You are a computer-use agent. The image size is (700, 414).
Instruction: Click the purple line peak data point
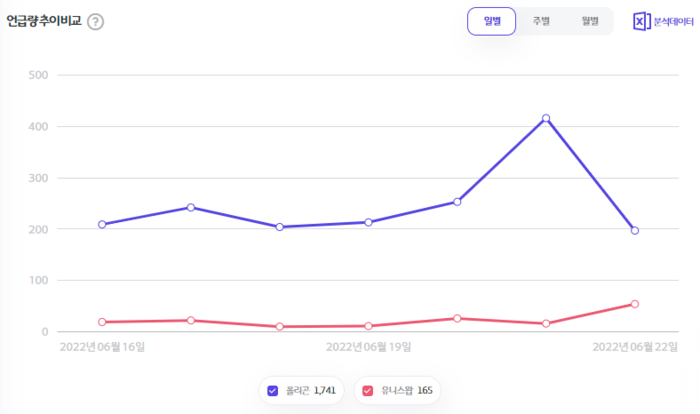pyautogui.click(x=546, y=118)
